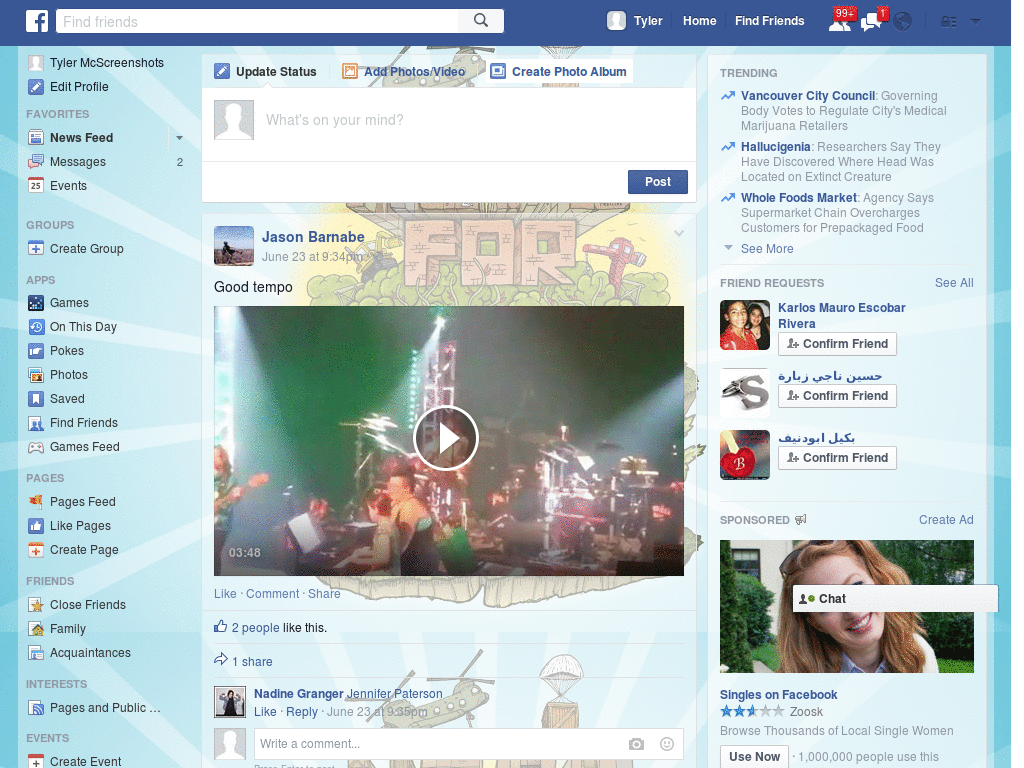The image size is (1024, 768).
Task: Click the Write a comment field
Action: (x=438, y=744)
